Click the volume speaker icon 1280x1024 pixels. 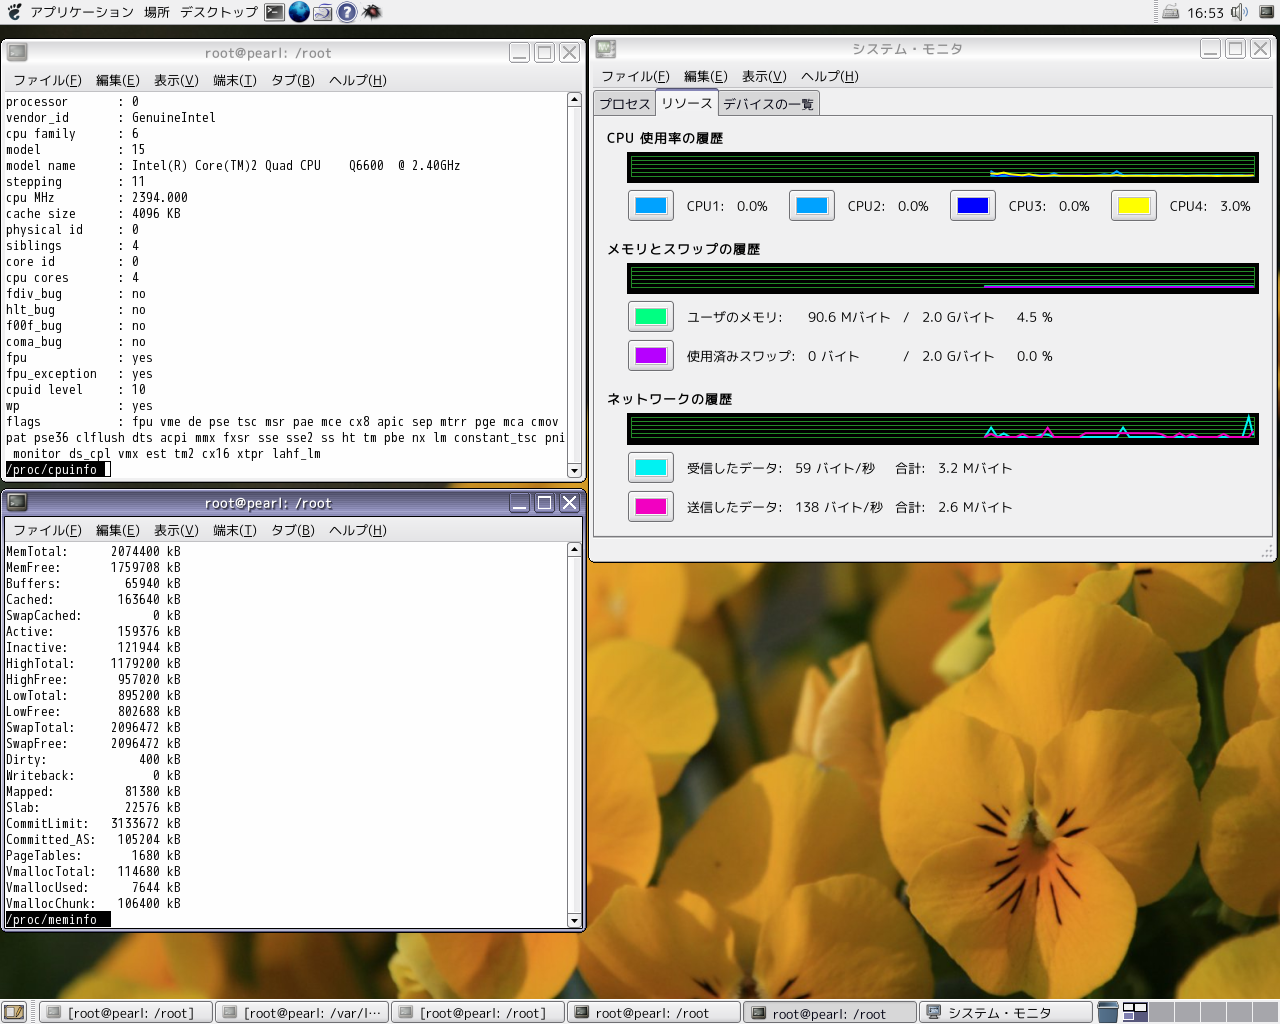(1239, 12)
